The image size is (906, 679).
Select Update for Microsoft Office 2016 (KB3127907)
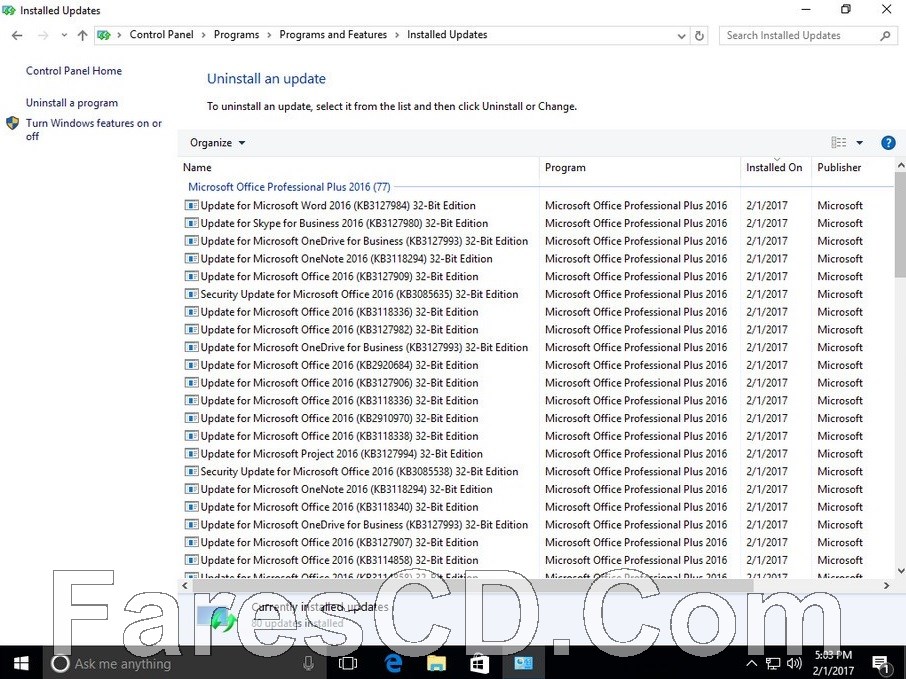click(339, 543)
